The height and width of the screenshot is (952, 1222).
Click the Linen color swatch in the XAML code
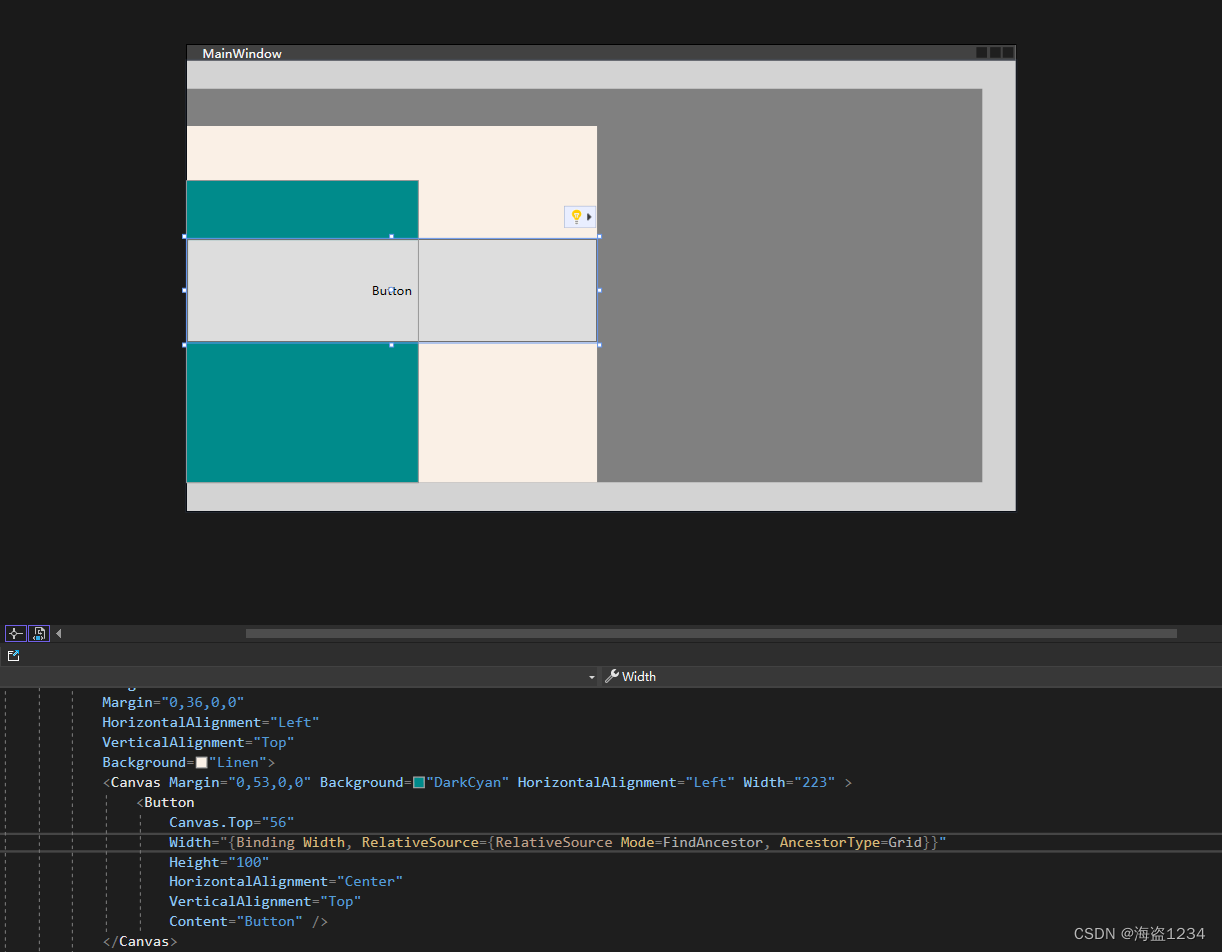pos(201,761)
